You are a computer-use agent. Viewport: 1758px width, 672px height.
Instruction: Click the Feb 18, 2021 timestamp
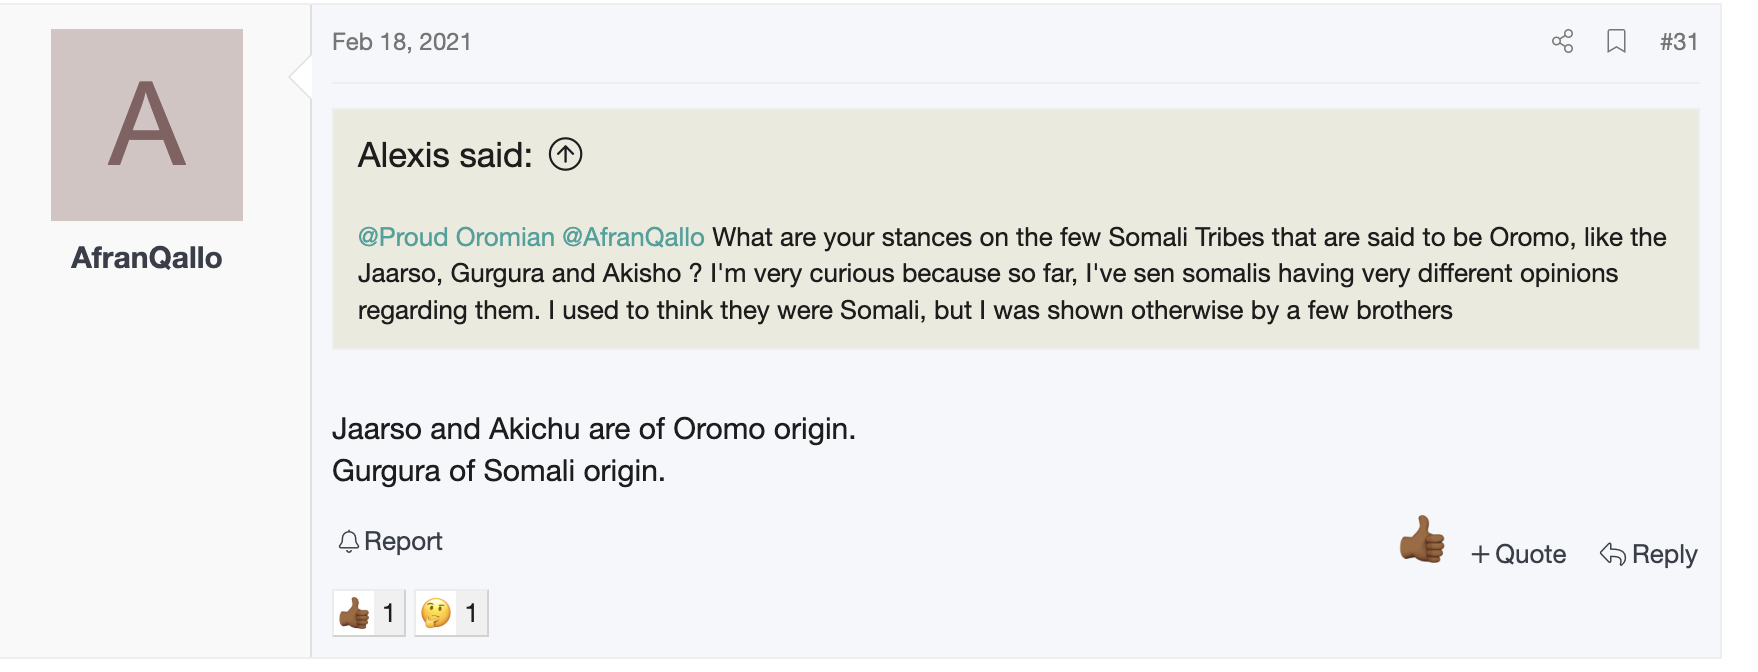pyautogui.click(x=401, y=42)
